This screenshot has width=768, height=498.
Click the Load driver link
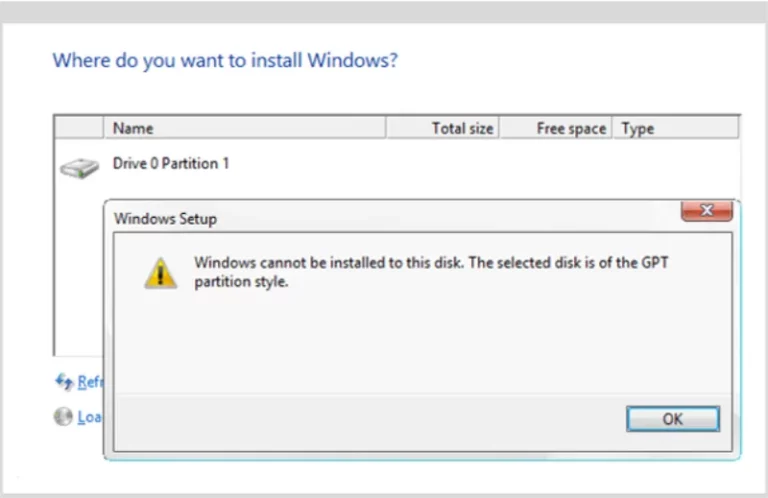point(90,417)
